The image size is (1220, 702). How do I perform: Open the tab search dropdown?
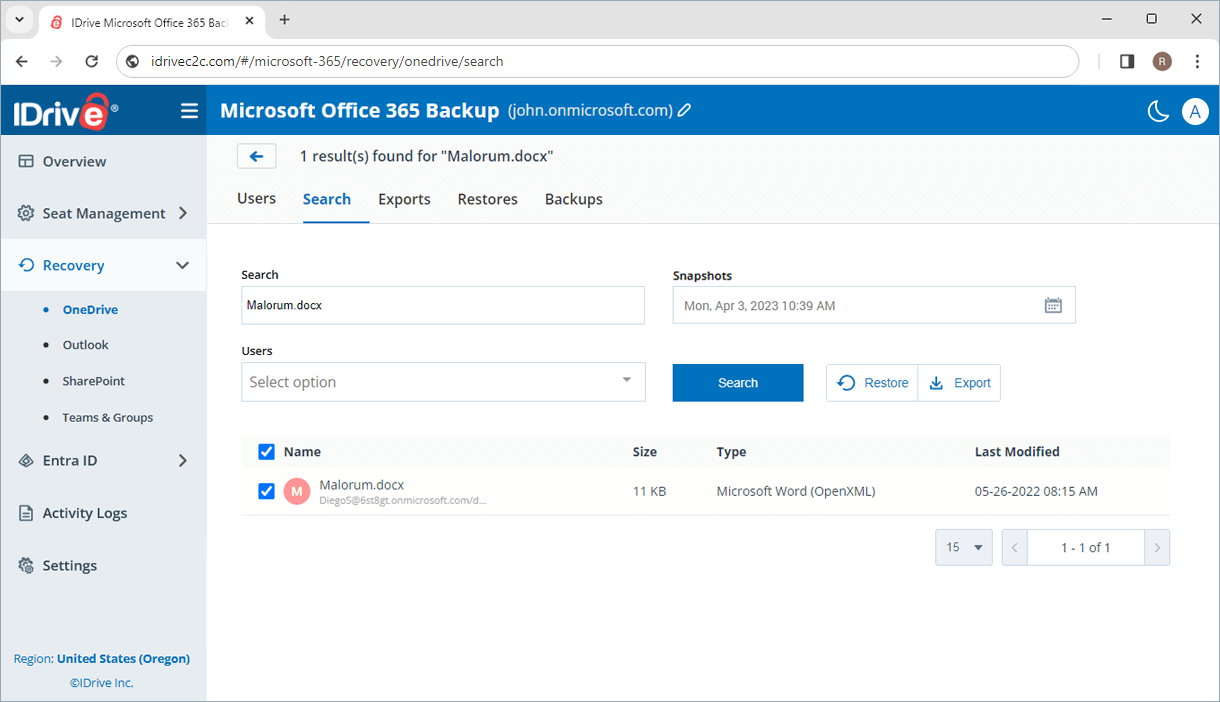[x=19, y=20]
